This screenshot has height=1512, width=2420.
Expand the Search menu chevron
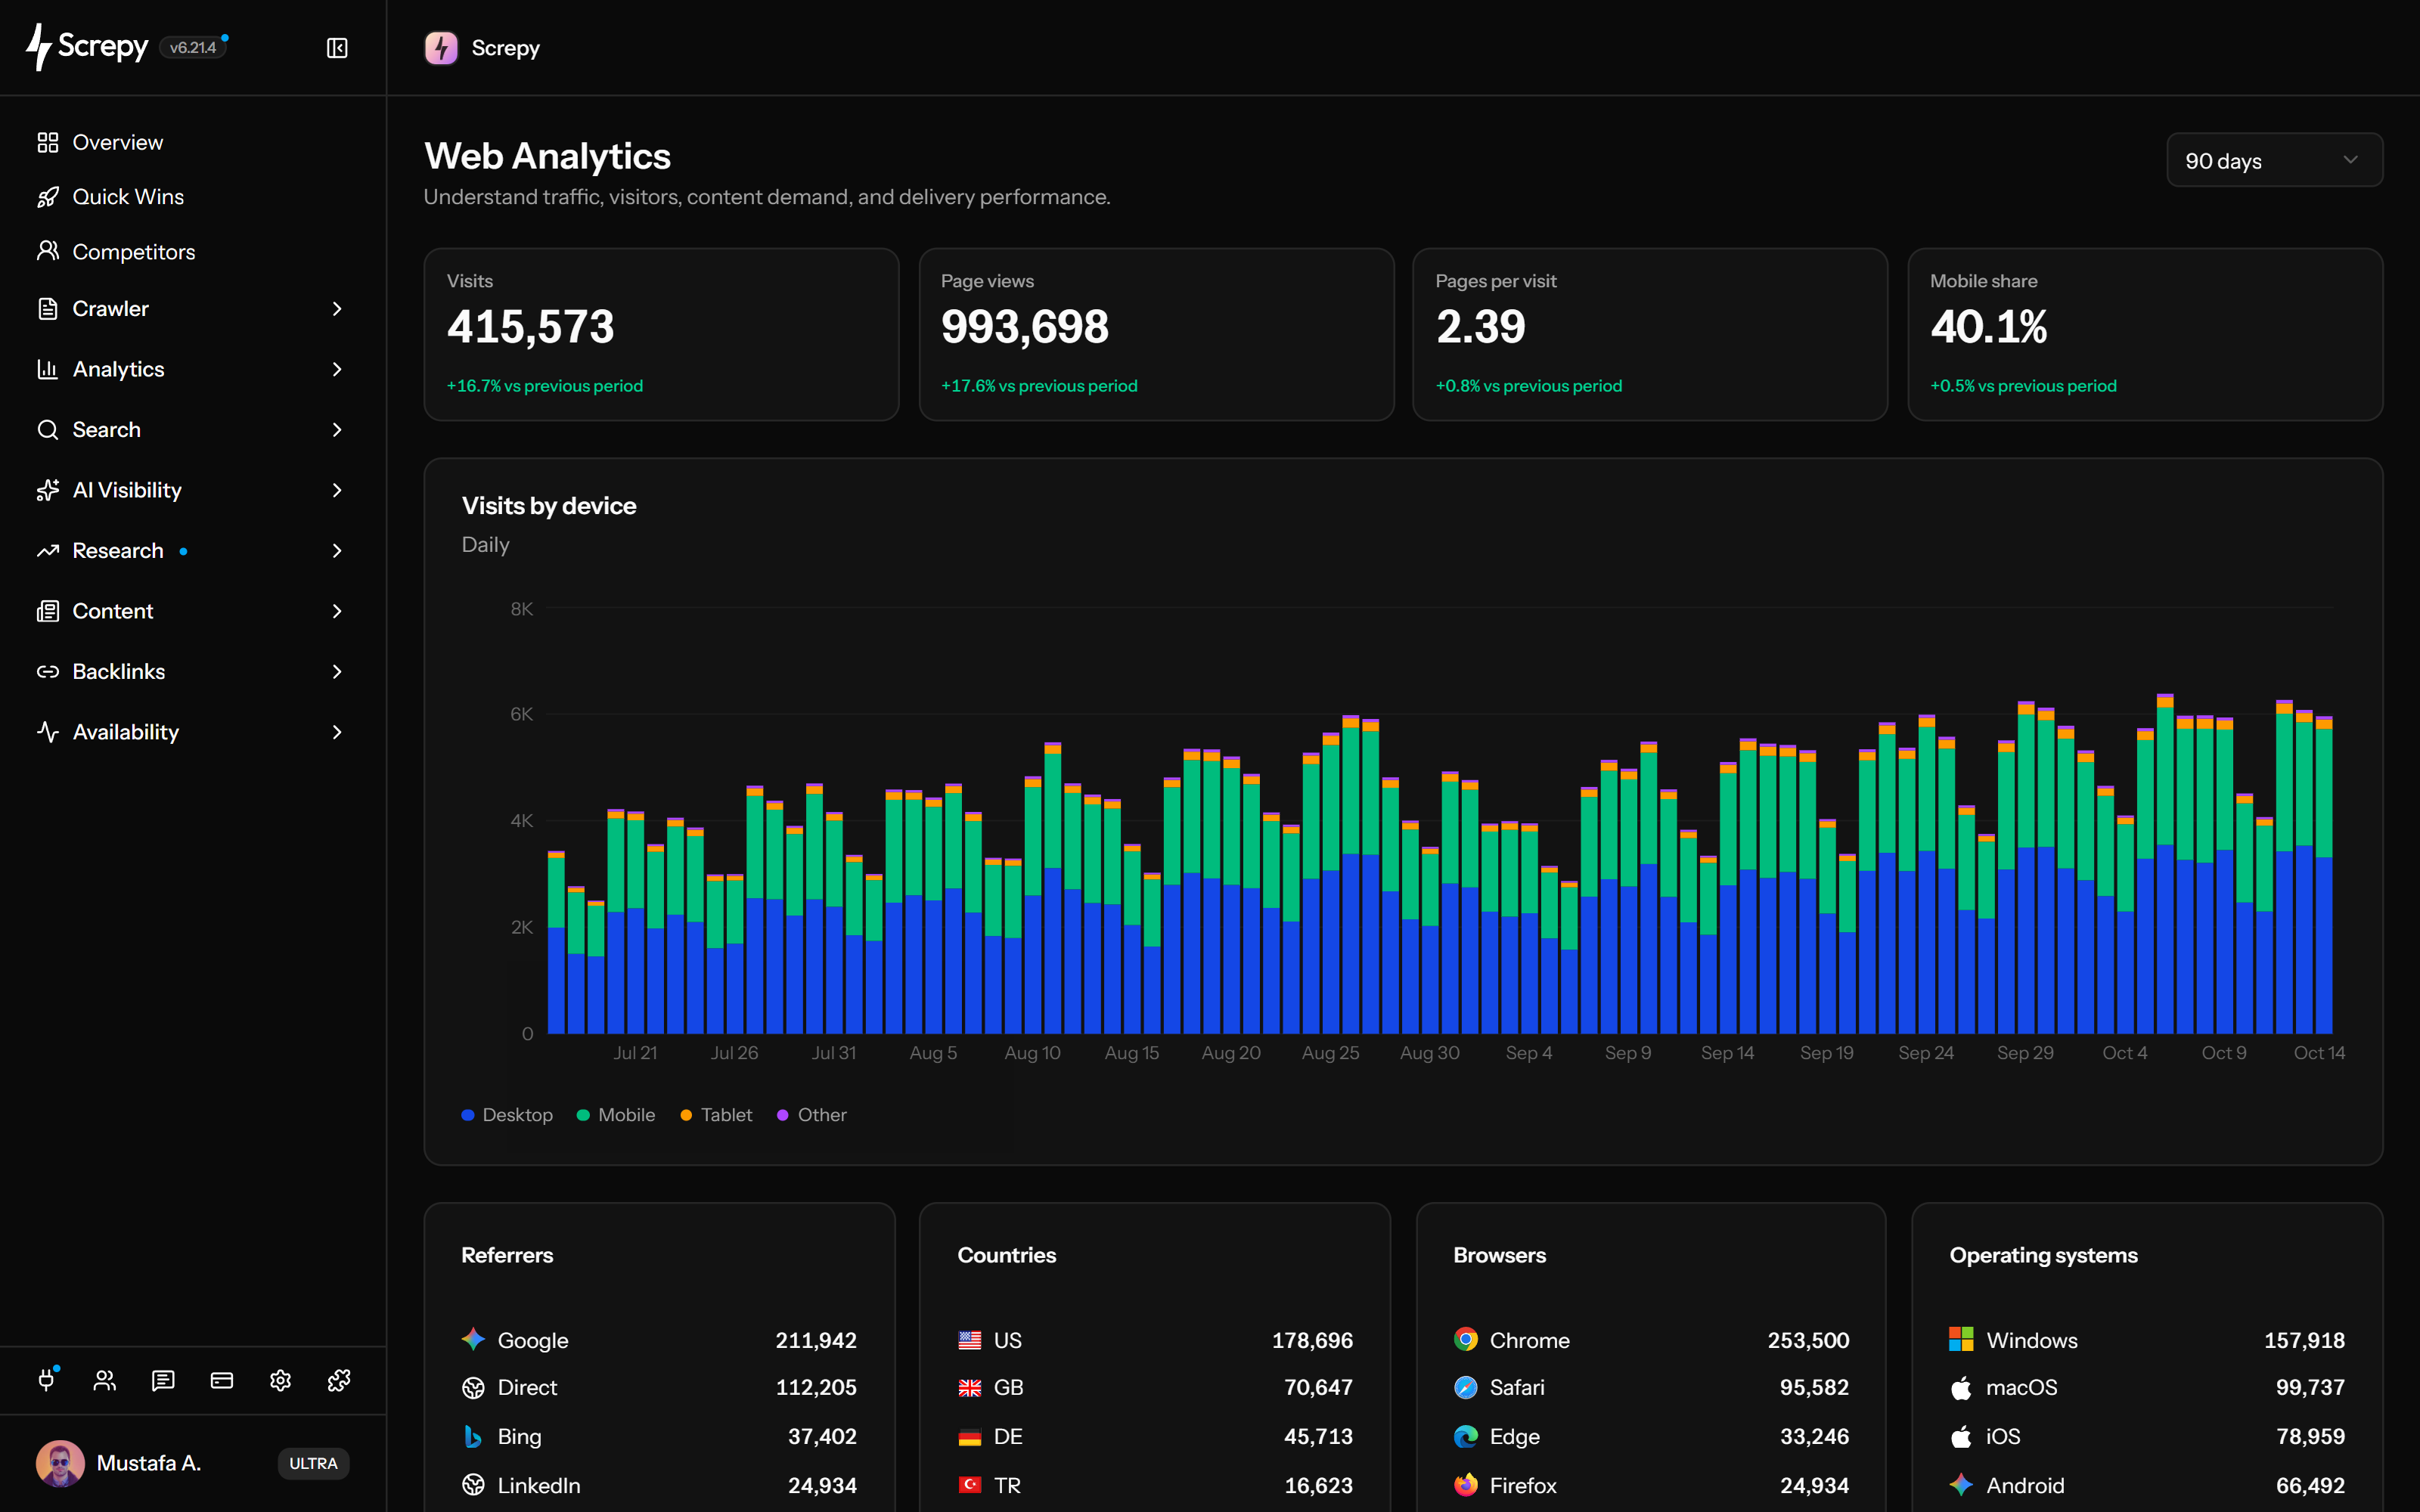click(x=337, y=430)
